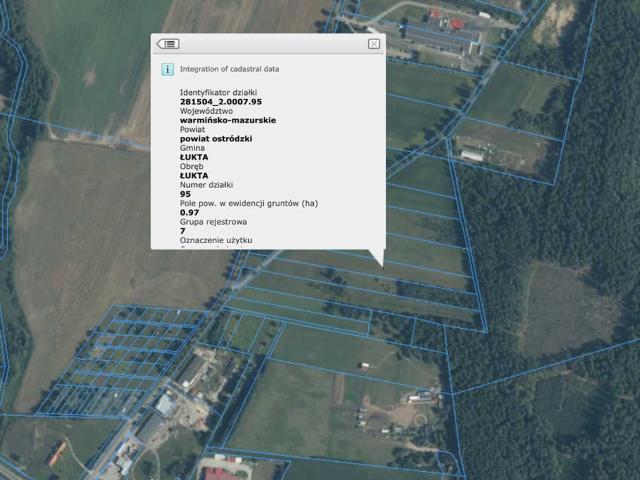Click the 'Integration of cadastral data' title
Image resolution: width=640 pixels, height=480 pixels.
point(229,69)
